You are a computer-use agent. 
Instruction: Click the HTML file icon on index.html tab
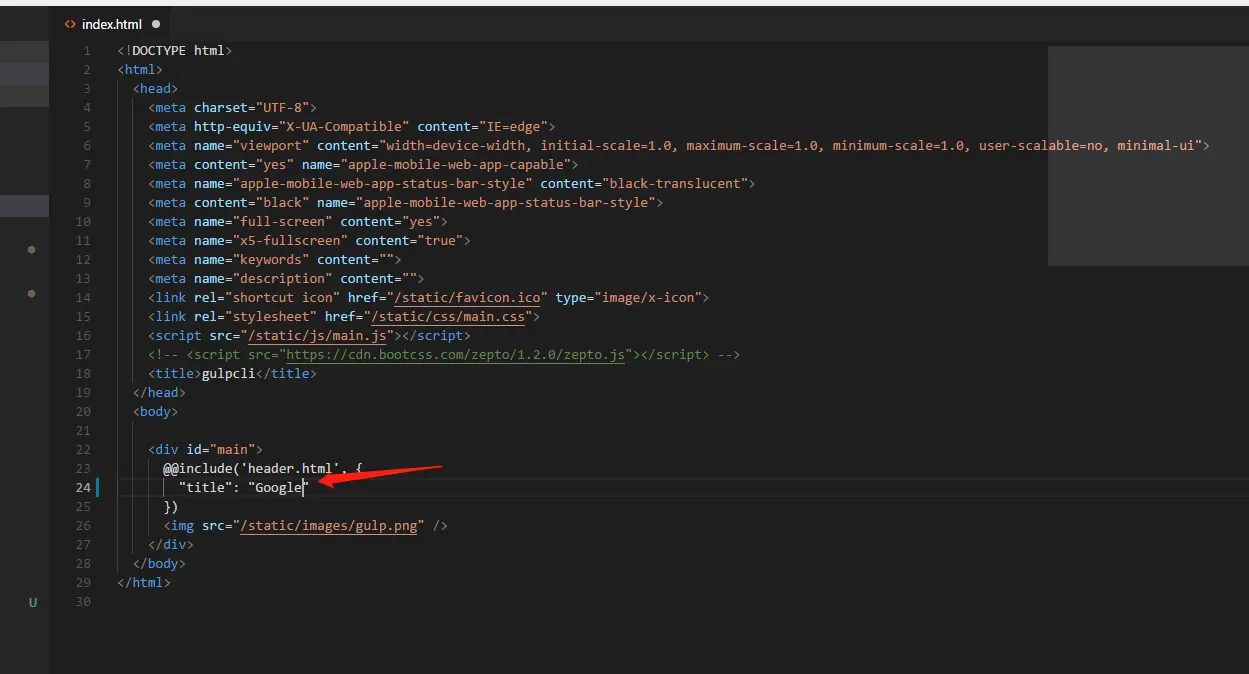pos(70,24)
